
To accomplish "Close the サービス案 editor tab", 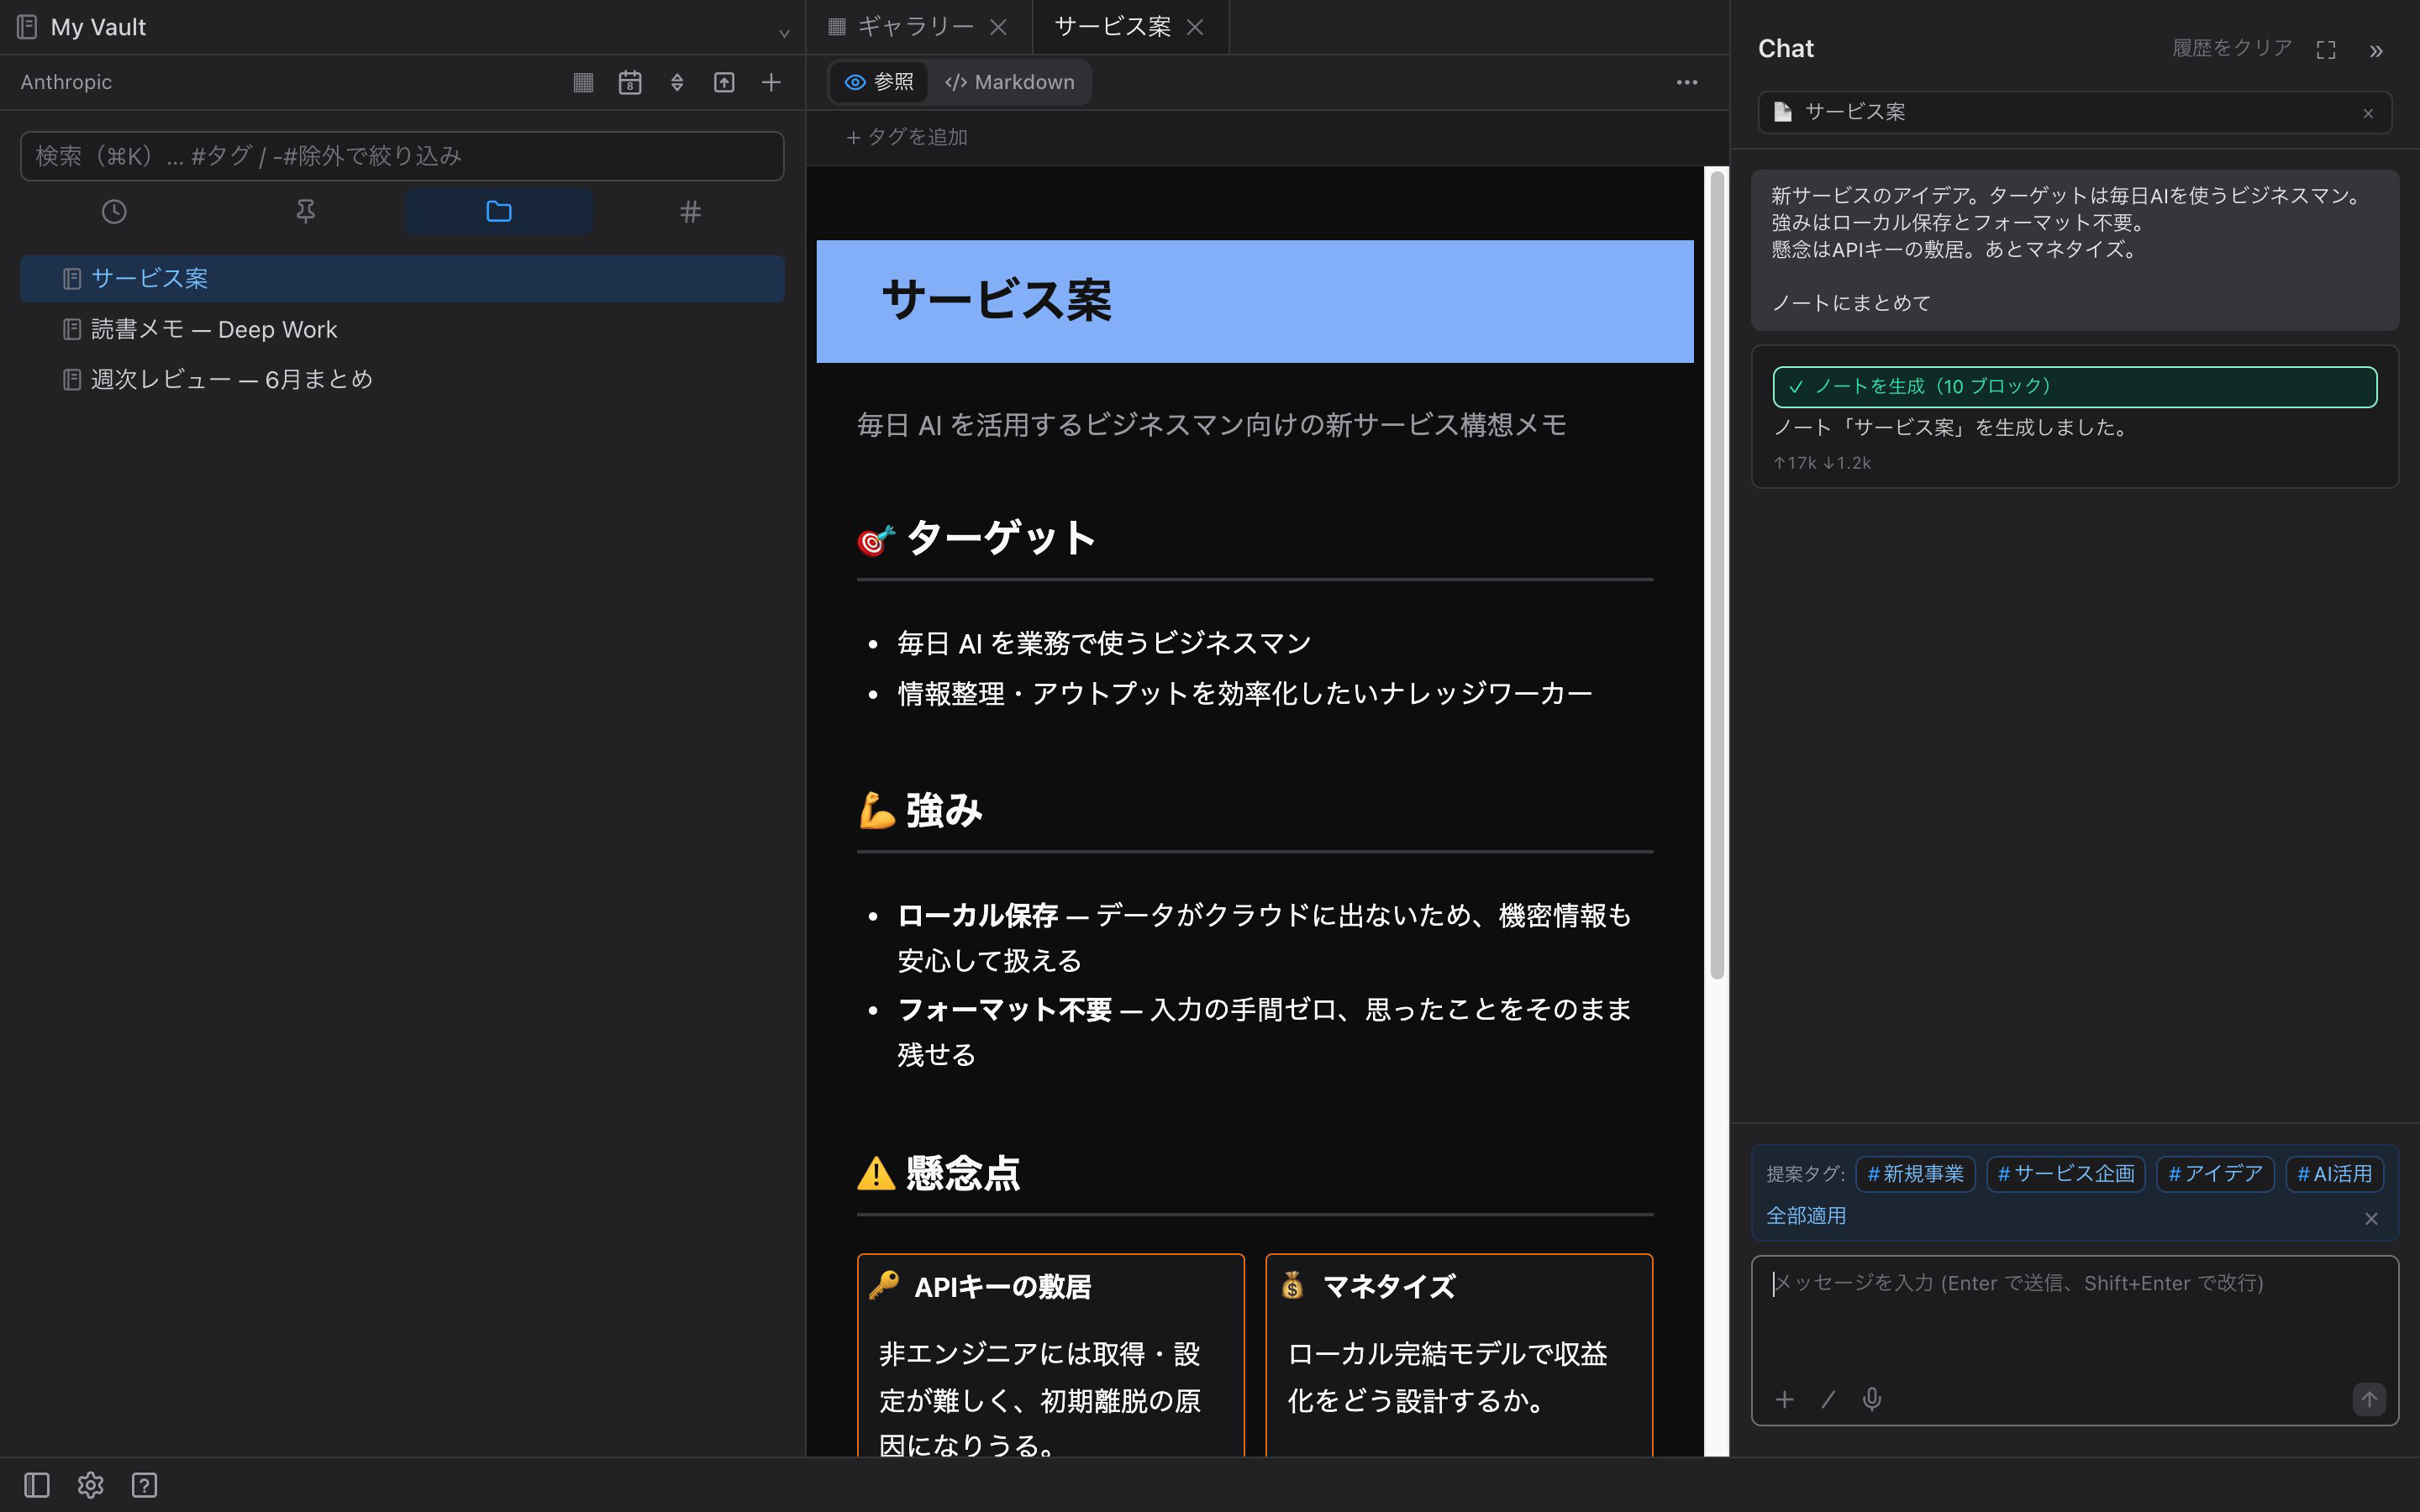I will (x=1195, y=27).
